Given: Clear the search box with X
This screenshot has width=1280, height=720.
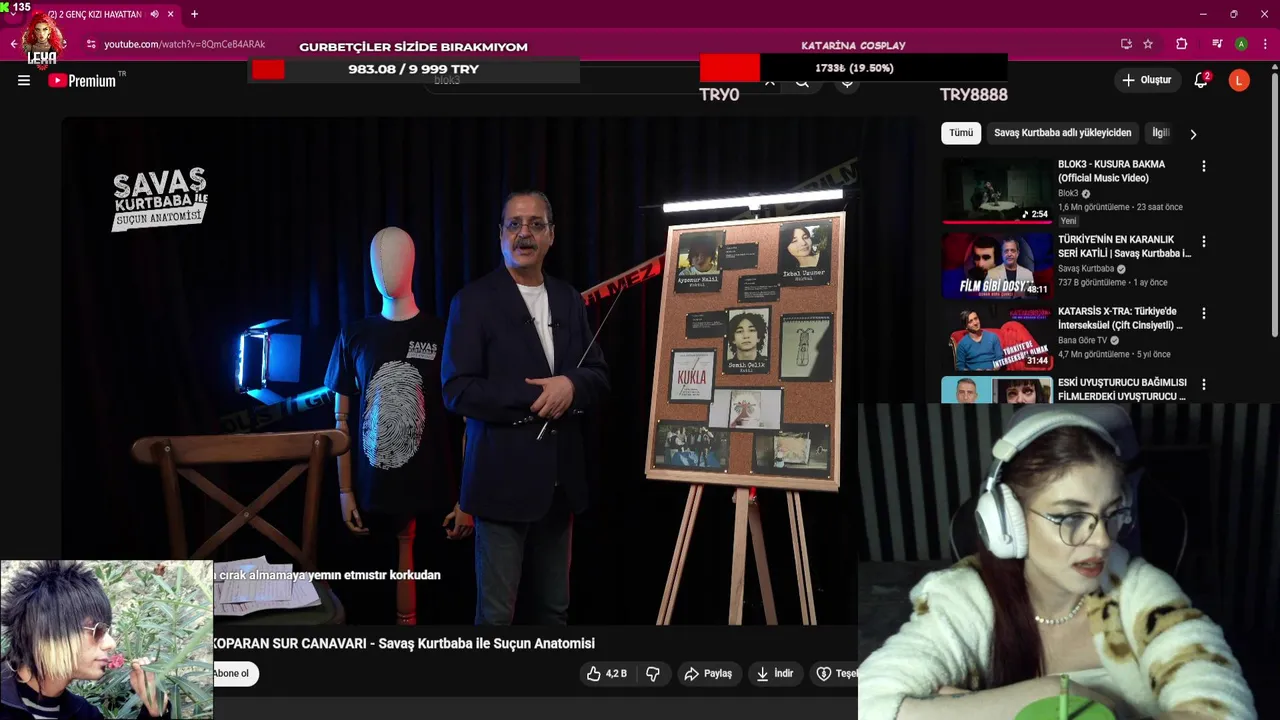Looking at the screenshot, I should [x=769, y=82].
